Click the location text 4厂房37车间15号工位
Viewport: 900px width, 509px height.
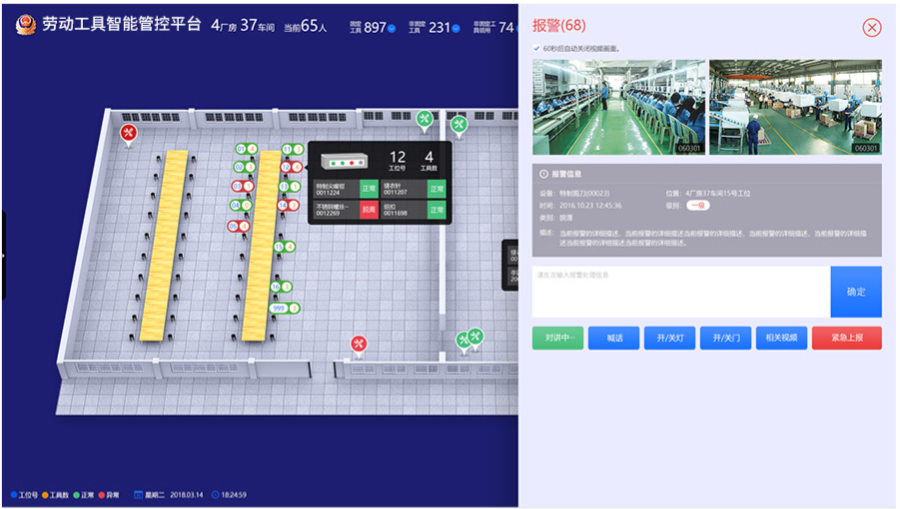pos(717,193)
